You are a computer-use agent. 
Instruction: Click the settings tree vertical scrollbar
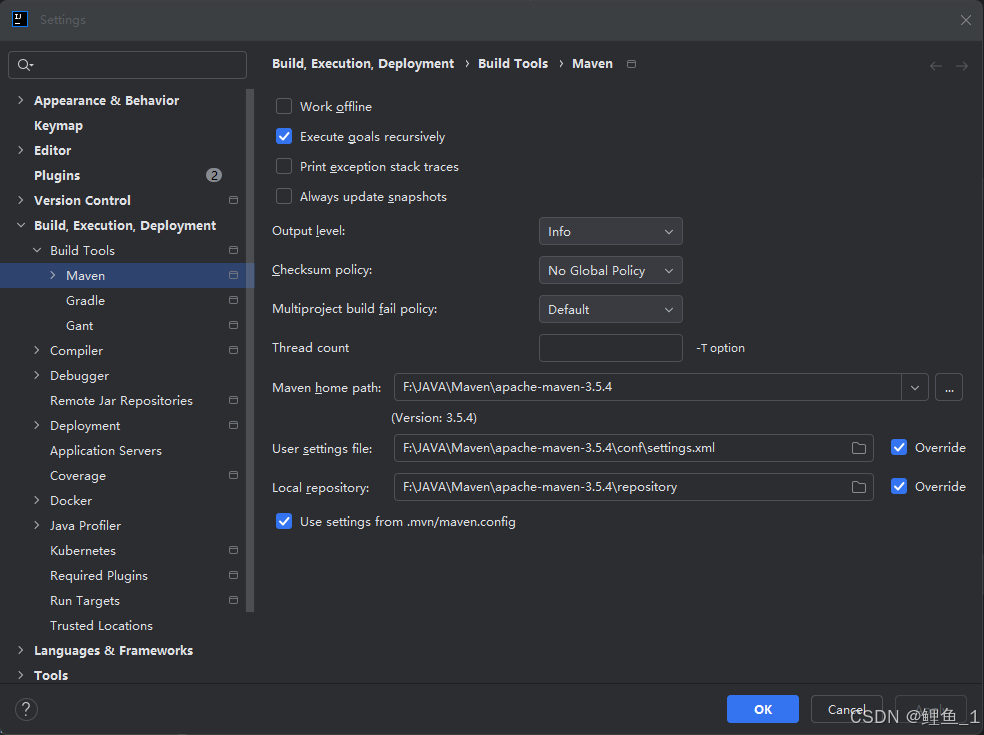coord(250,350)
